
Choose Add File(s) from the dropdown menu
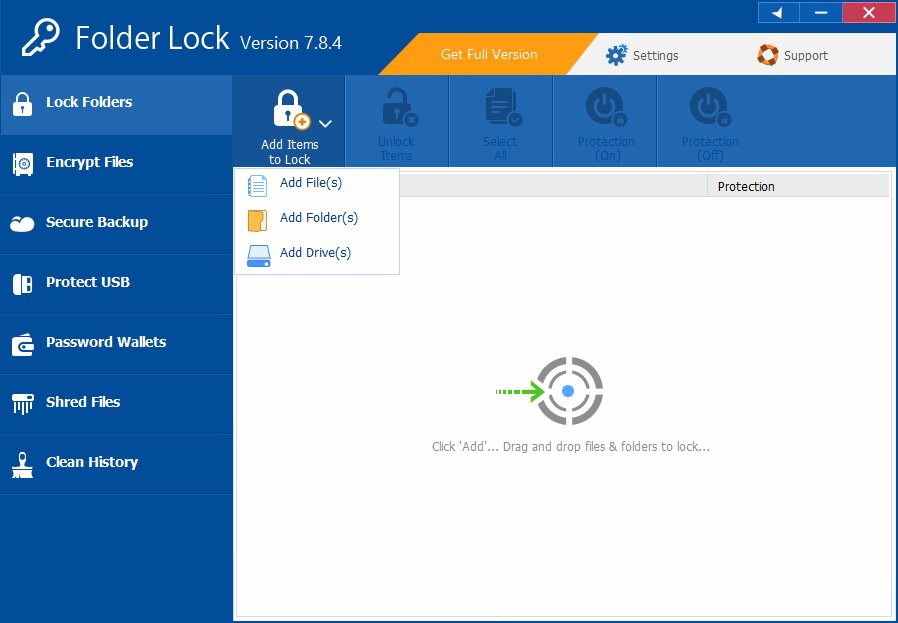coord(317,183)
